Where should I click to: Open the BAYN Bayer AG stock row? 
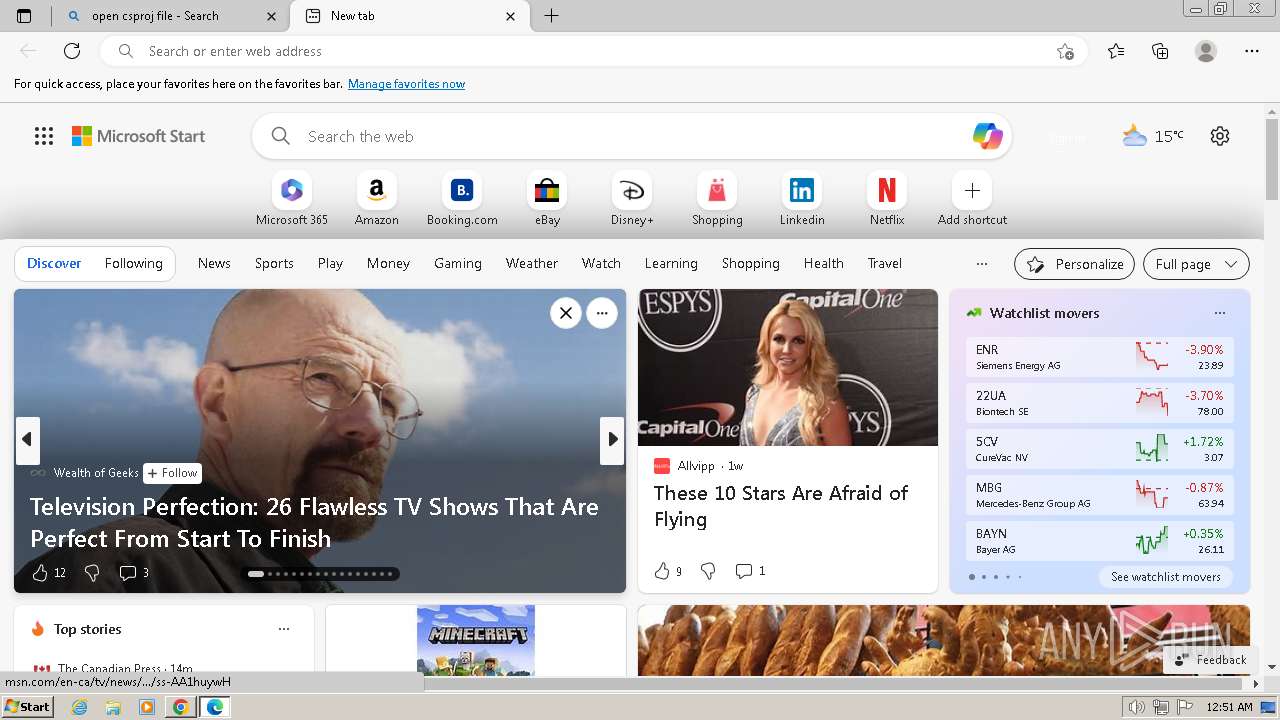(x=1100, y=541)
